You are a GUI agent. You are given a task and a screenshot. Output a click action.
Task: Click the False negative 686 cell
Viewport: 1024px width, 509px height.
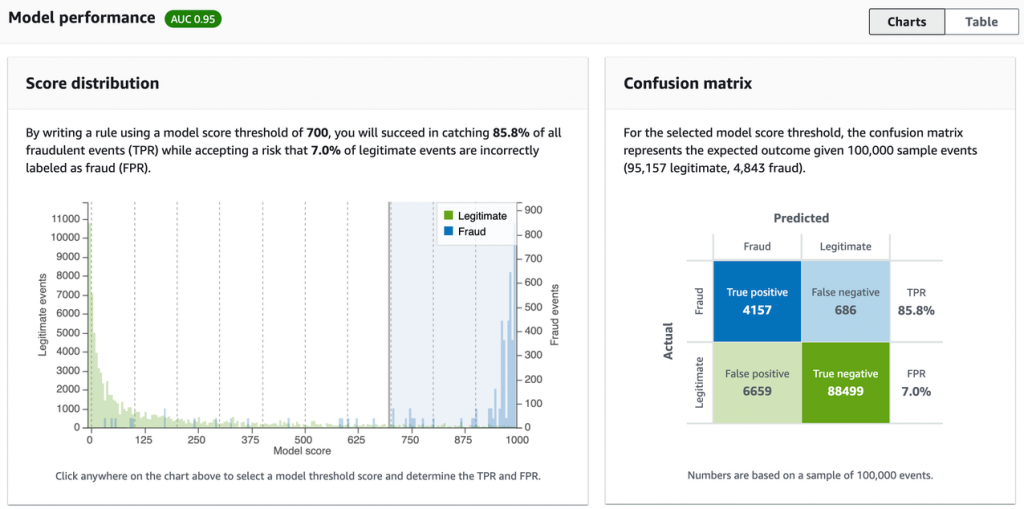pyautogui.click(x=845, y=301)
